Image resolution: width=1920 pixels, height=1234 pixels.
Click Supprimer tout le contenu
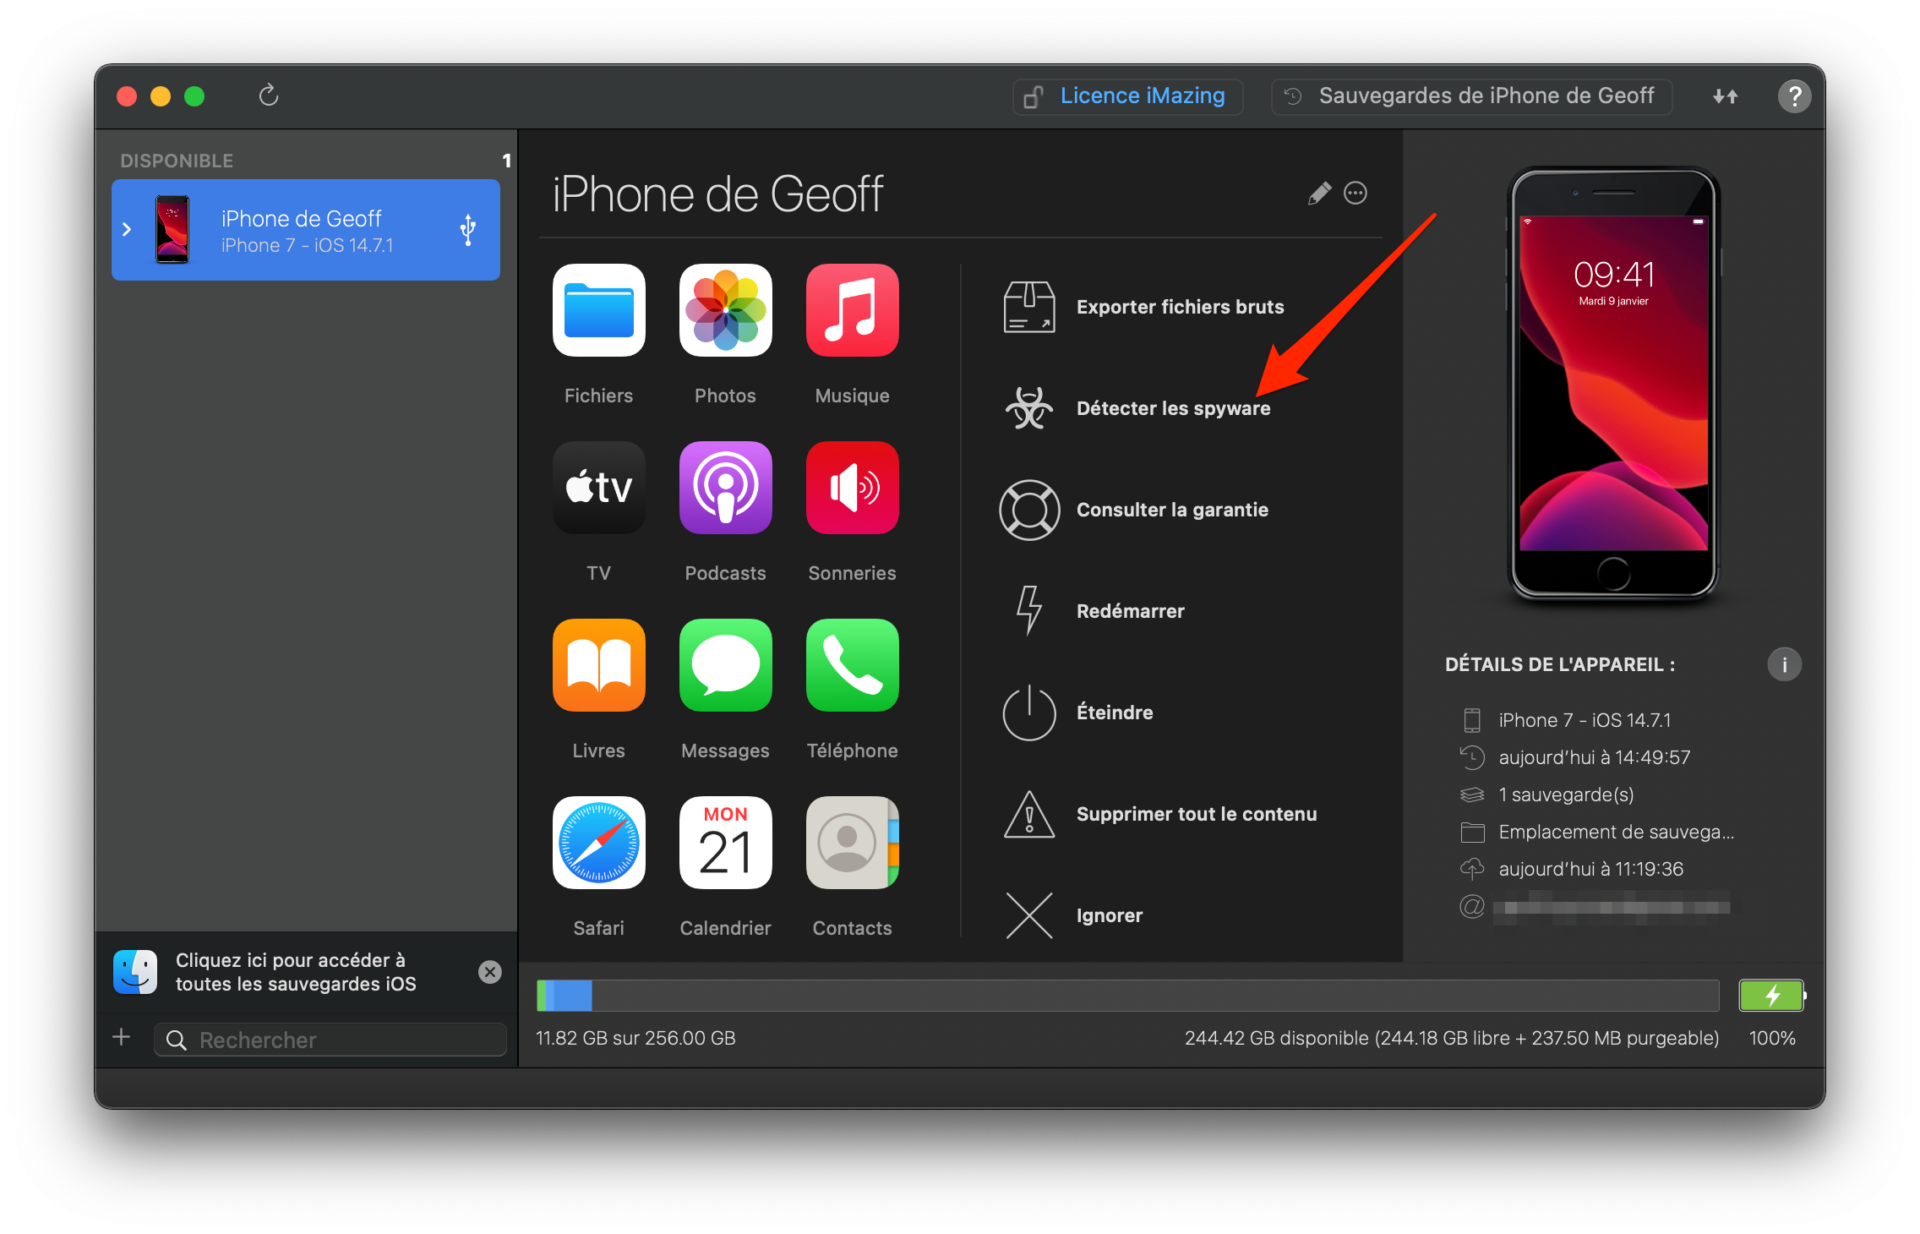[x=1160, y=814]
